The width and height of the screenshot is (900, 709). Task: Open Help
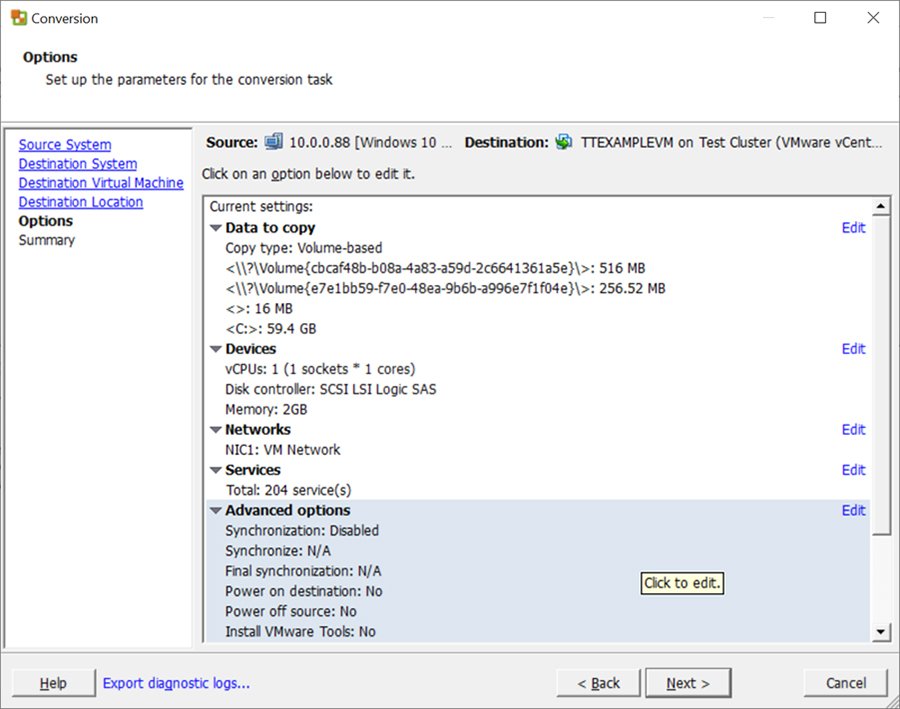(53, 683)
